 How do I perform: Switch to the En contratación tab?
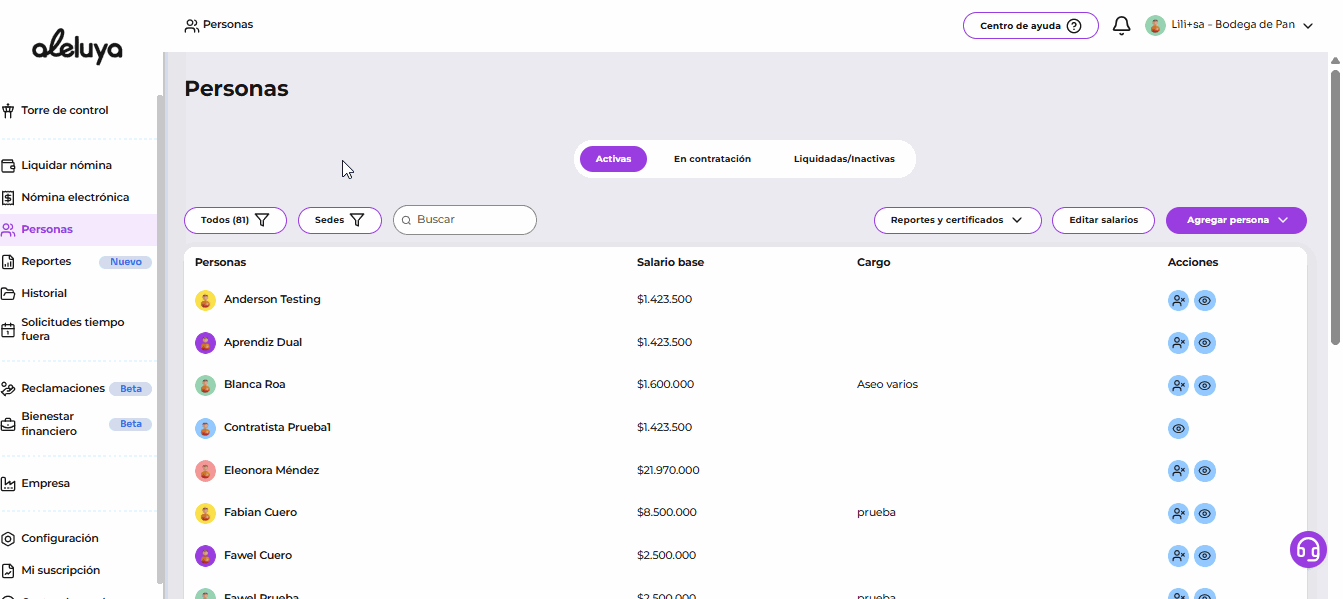(712, 159)
